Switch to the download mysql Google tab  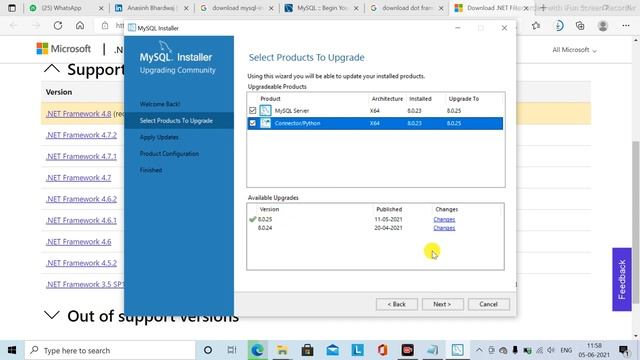[236, 8]
